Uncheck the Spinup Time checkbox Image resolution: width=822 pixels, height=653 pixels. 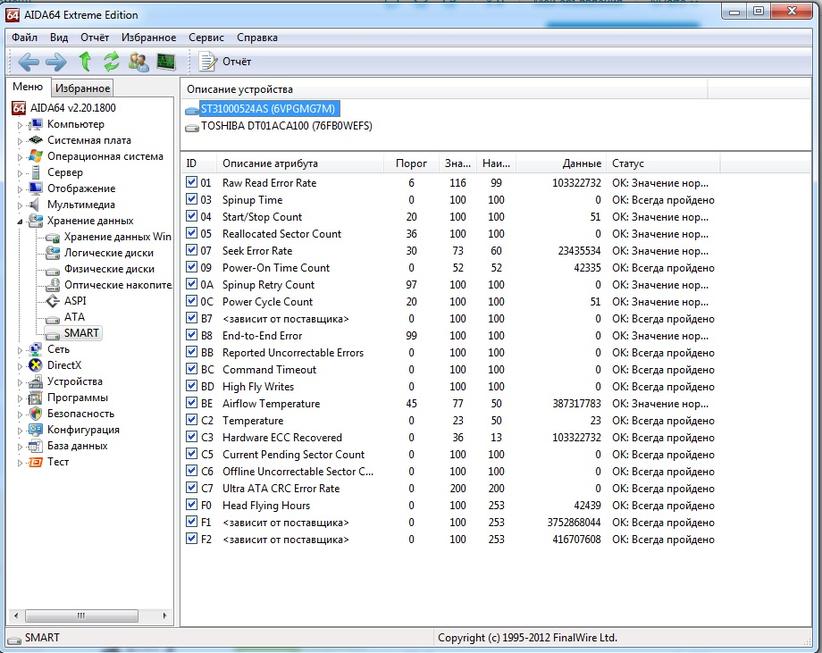[191, 199]
